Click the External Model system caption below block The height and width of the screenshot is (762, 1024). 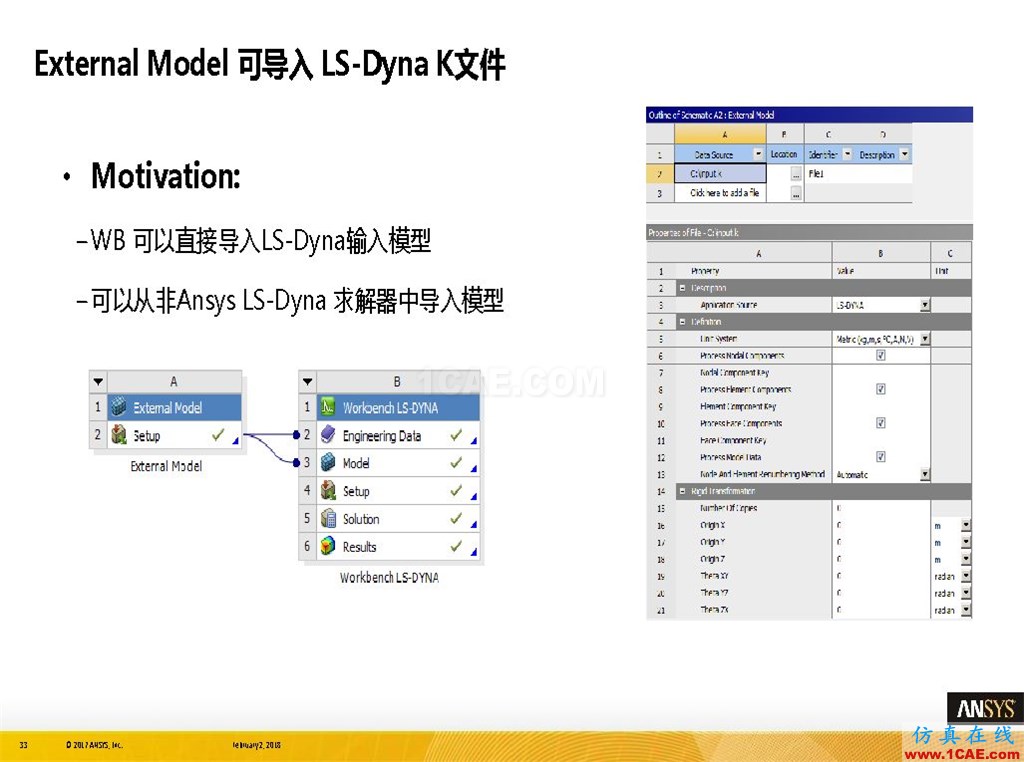(166, 466)
